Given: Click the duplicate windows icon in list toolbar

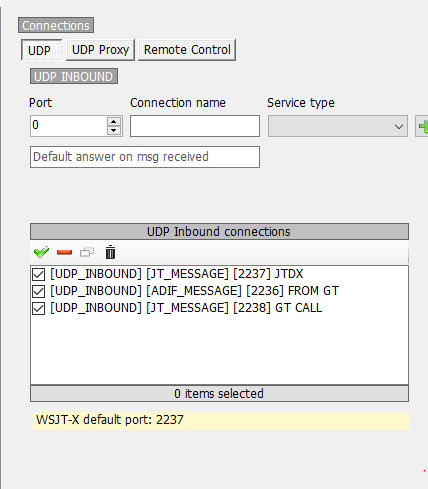Looking at the screenshot, I should coord(87,252).
